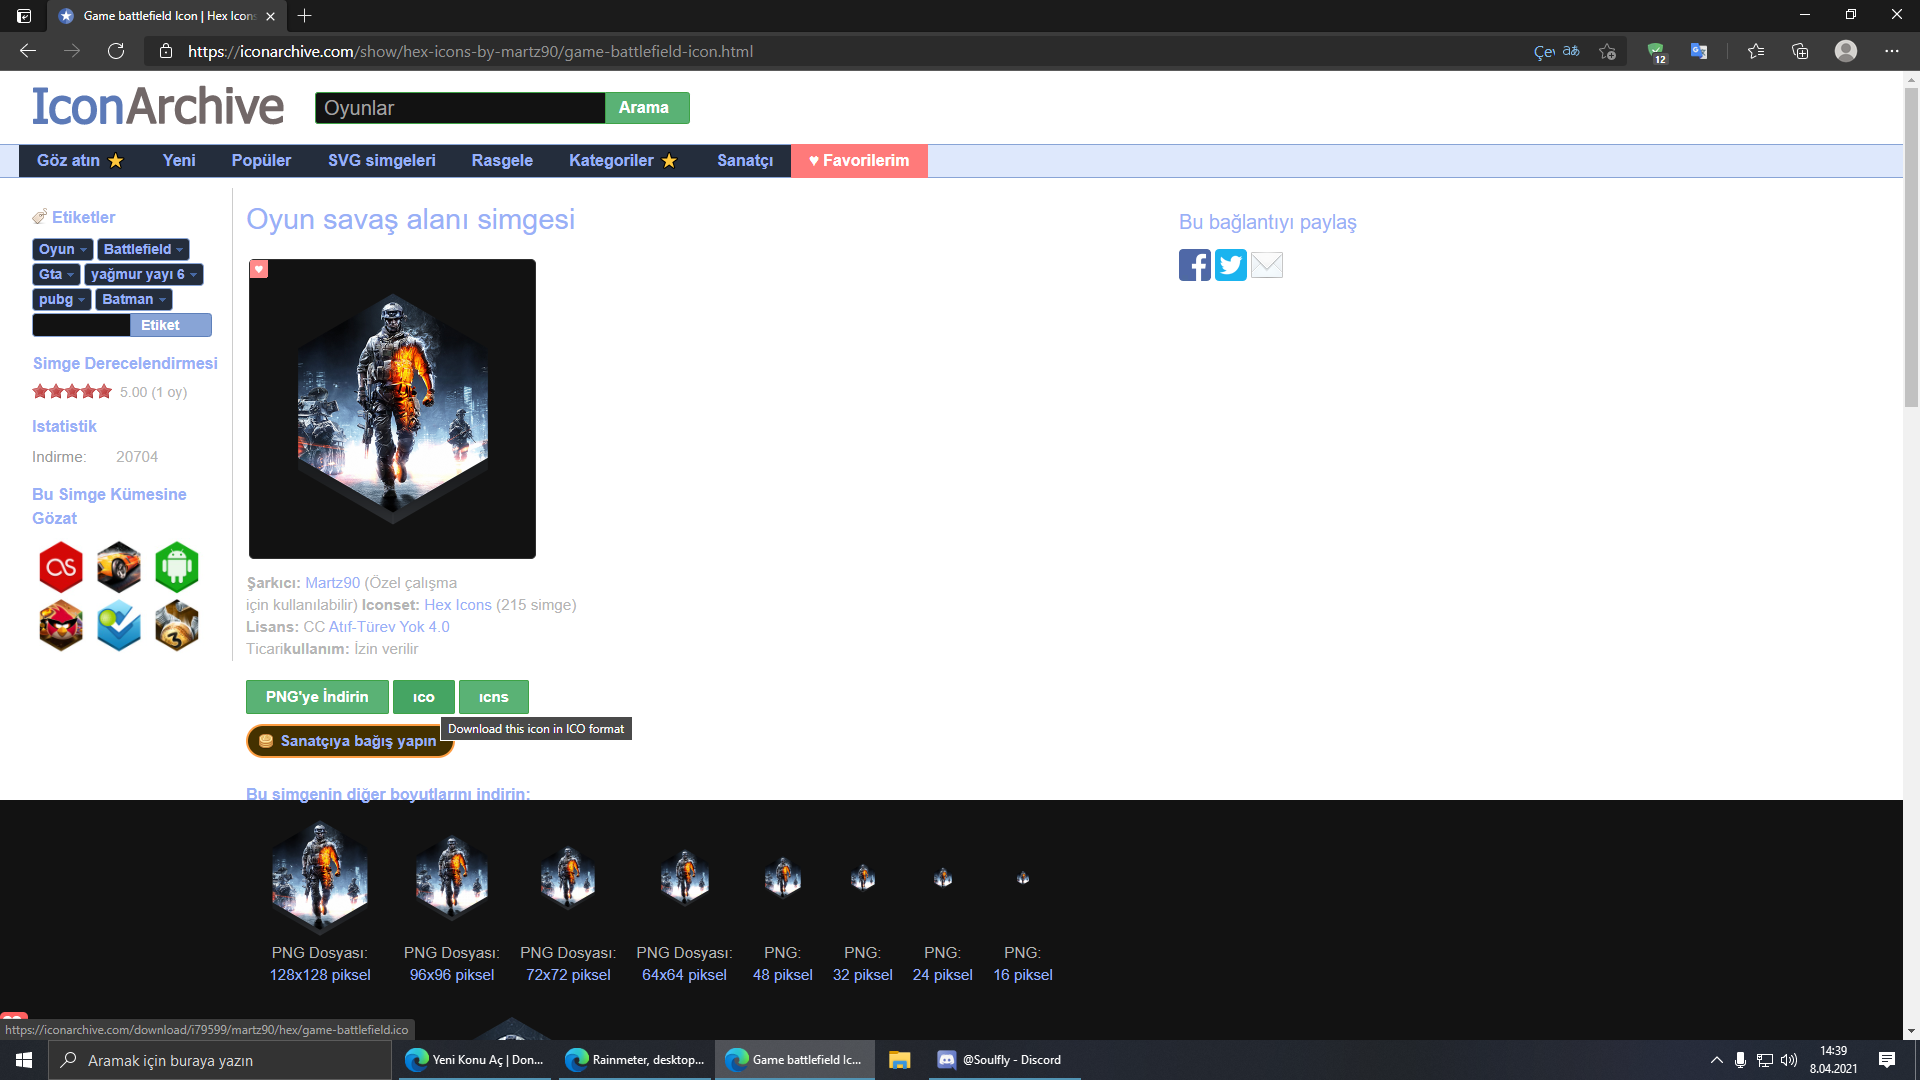This screenshot has height=1080, width=1920.
Task: Expand the Batman tag dropdown
Action: [x=162, y=300]
